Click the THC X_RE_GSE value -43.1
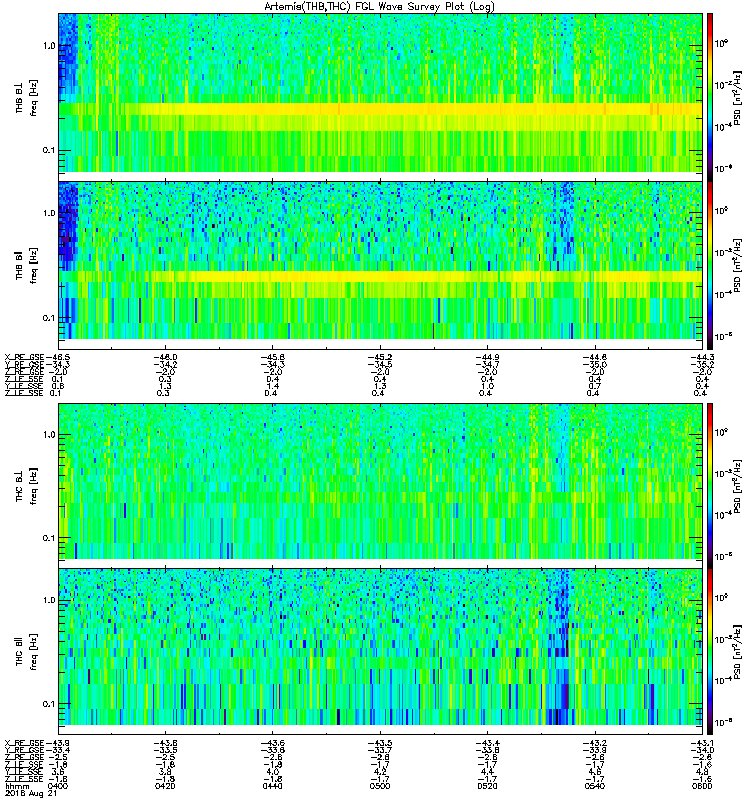Screen dimensions: 750x800 (x=703, y=743)
